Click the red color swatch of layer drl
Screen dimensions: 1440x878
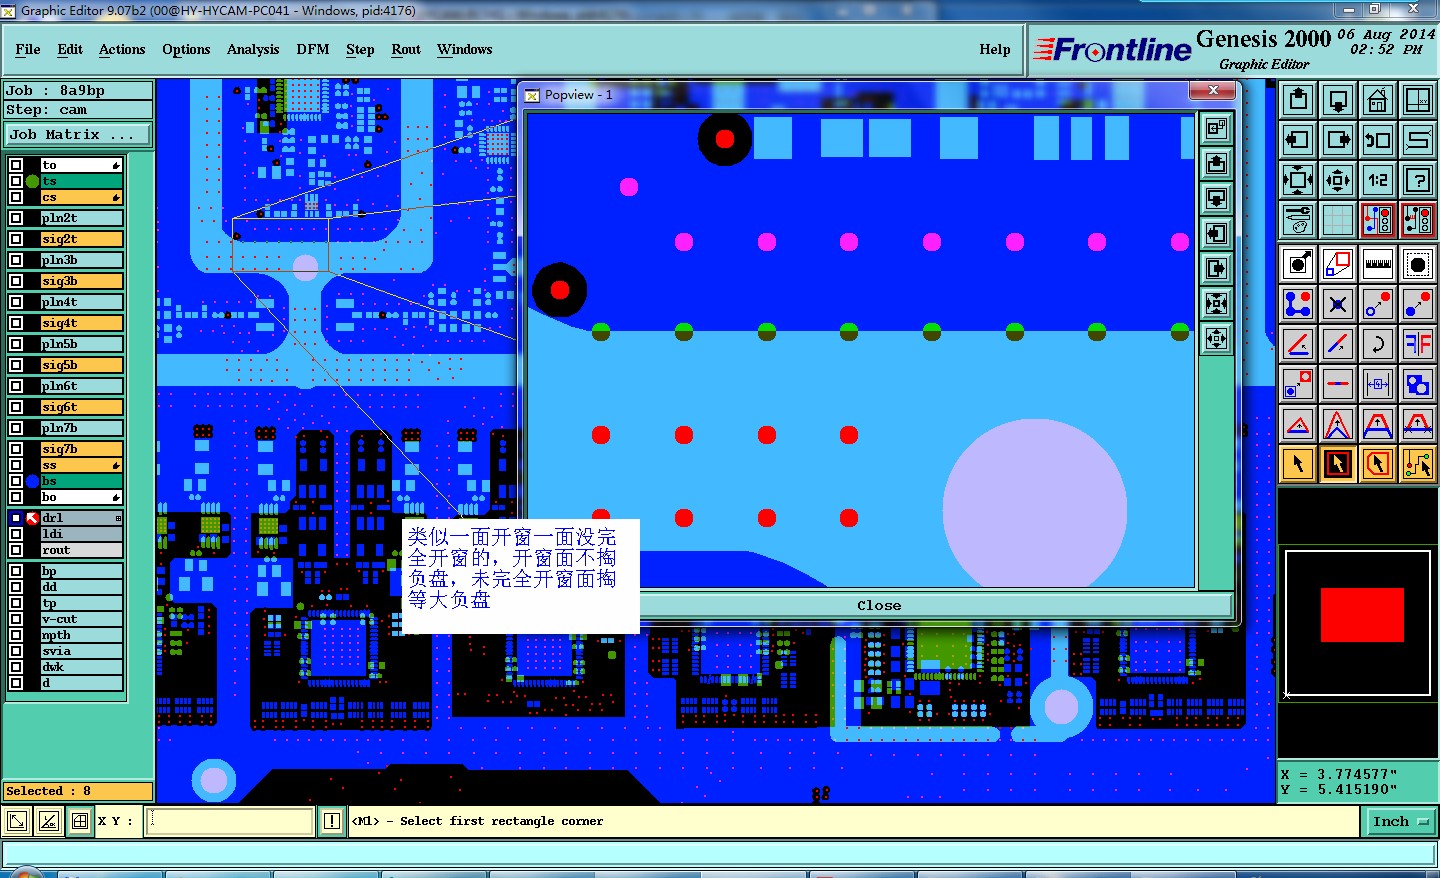[32, 518]
